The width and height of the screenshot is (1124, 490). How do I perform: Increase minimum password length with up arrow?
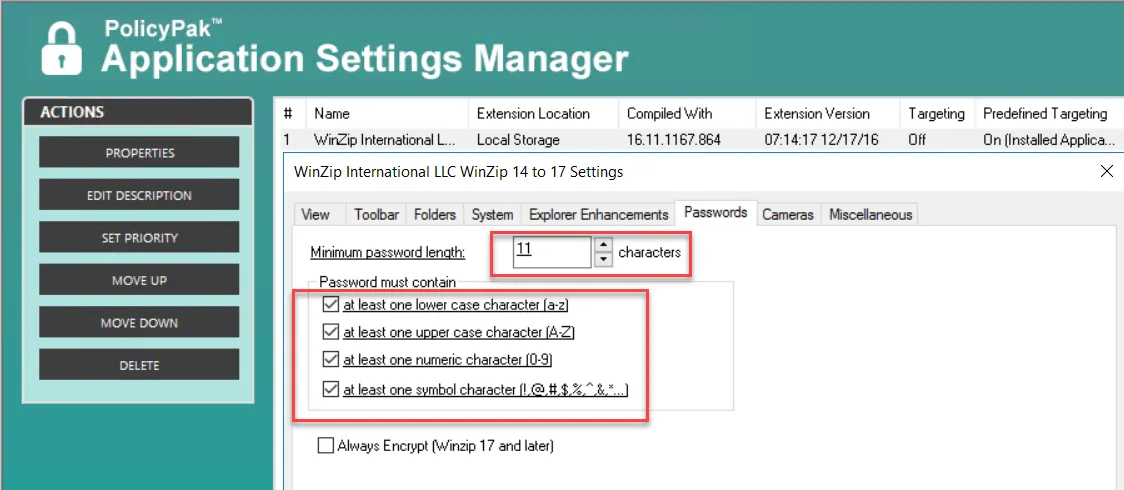click(x=604, y=244)
